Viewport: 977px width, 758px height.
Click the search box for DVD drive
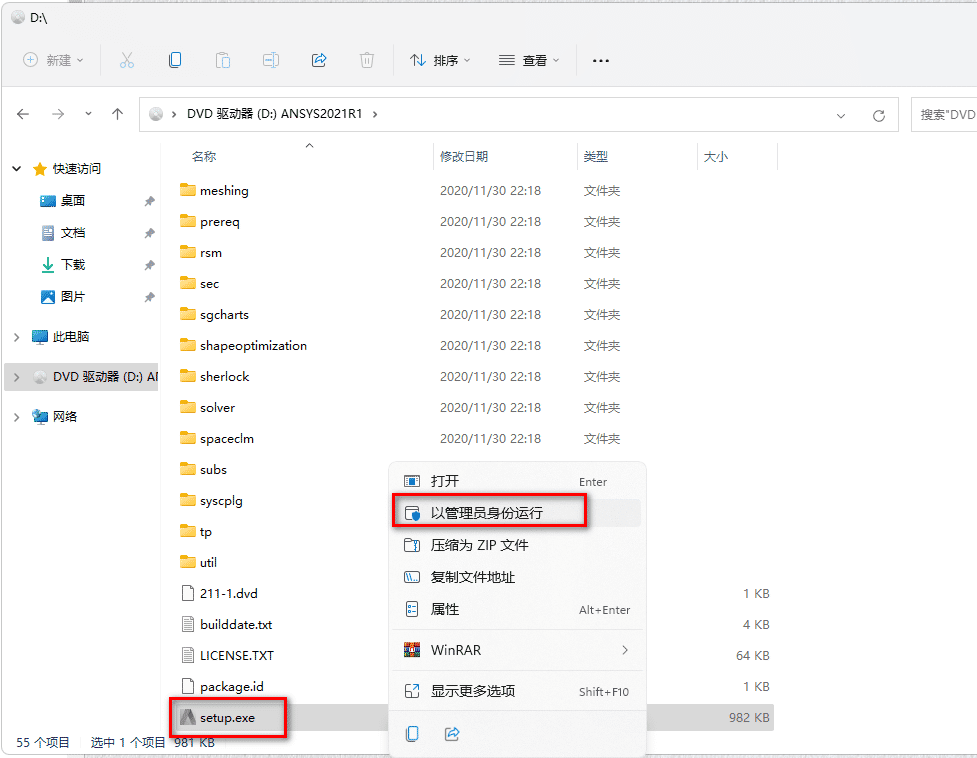coord(946,115)
